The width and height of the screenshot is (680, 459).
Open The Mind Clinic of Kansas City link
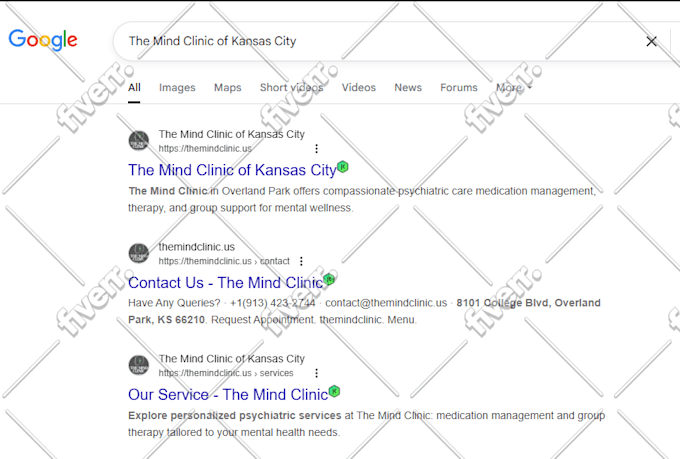coord(232,170)
